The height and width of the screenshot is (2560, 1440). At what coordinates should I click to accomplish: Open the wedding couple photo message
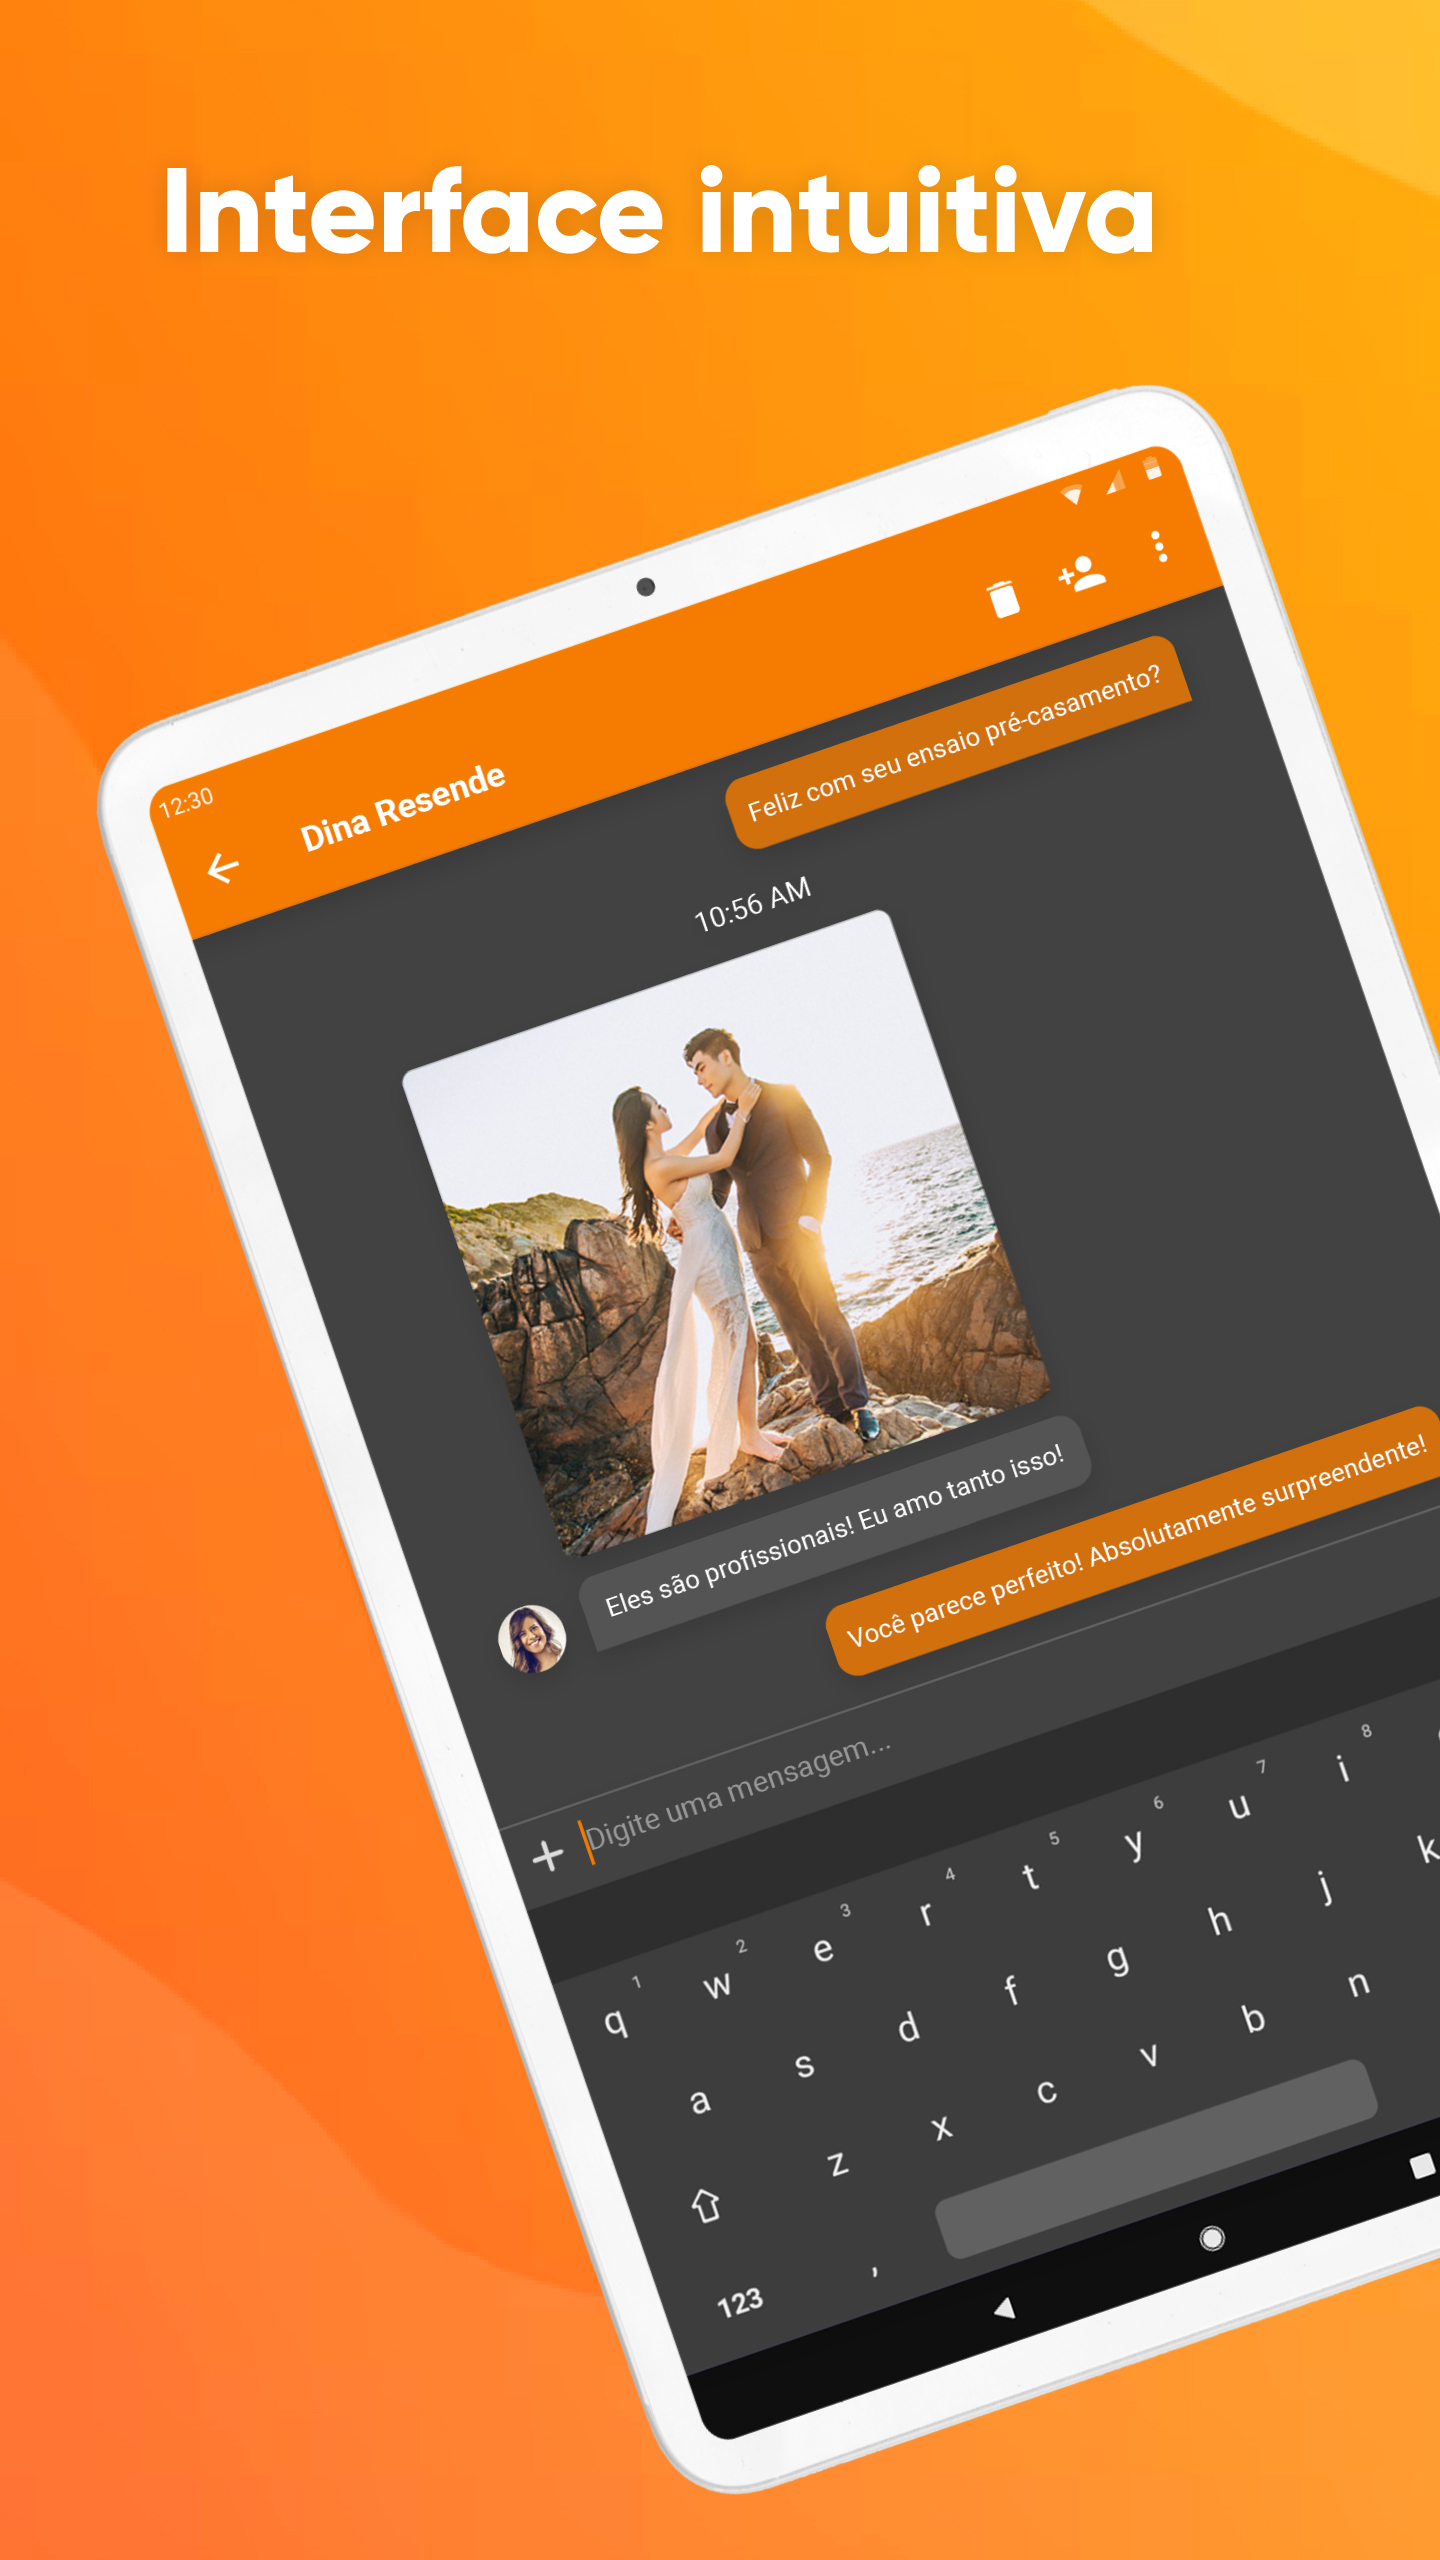tap(726, 1233)
